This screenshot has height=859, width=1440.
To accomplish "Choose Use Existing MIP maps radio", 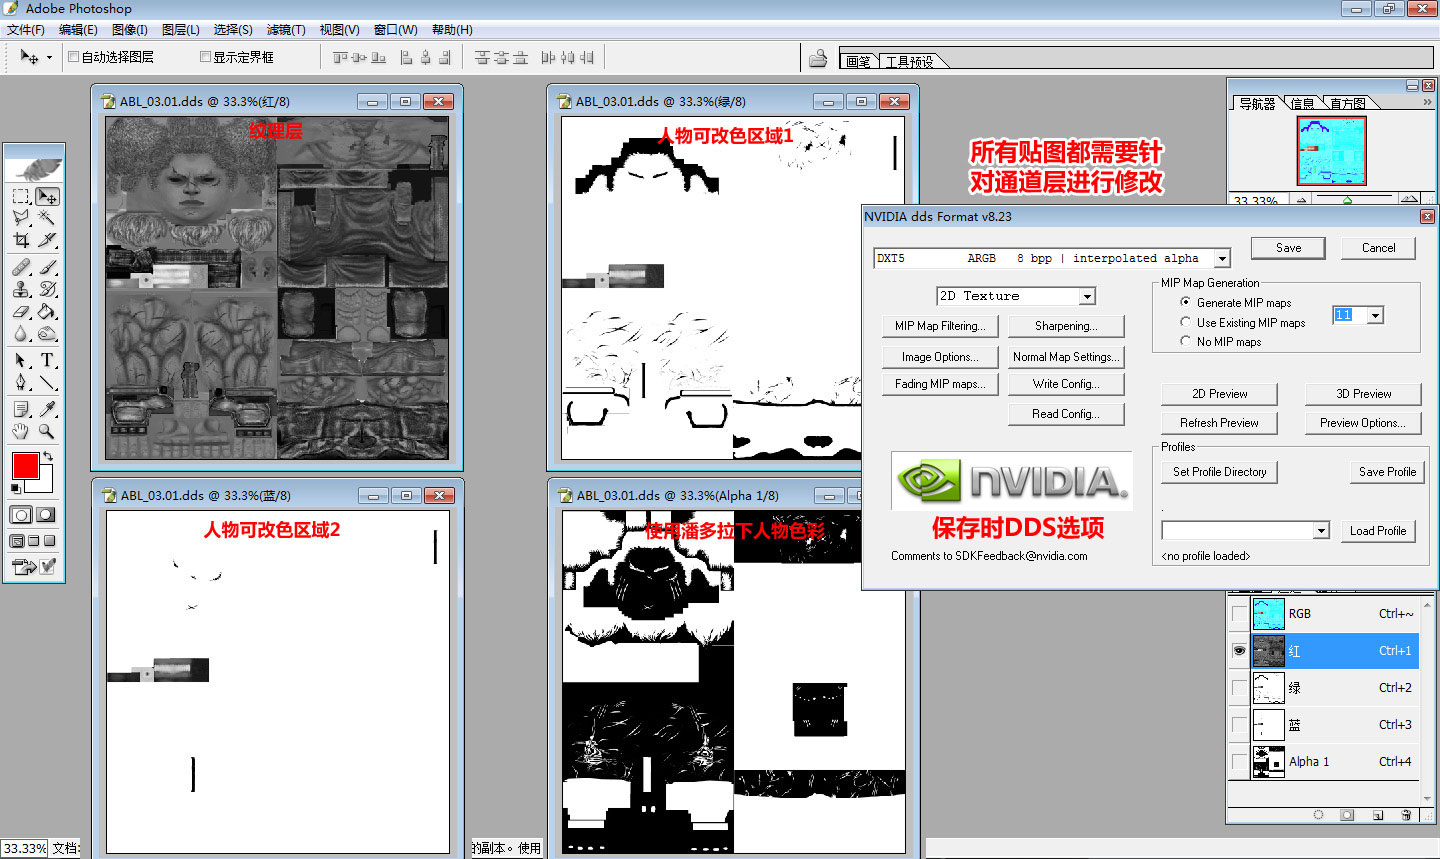I will 1186,323.
